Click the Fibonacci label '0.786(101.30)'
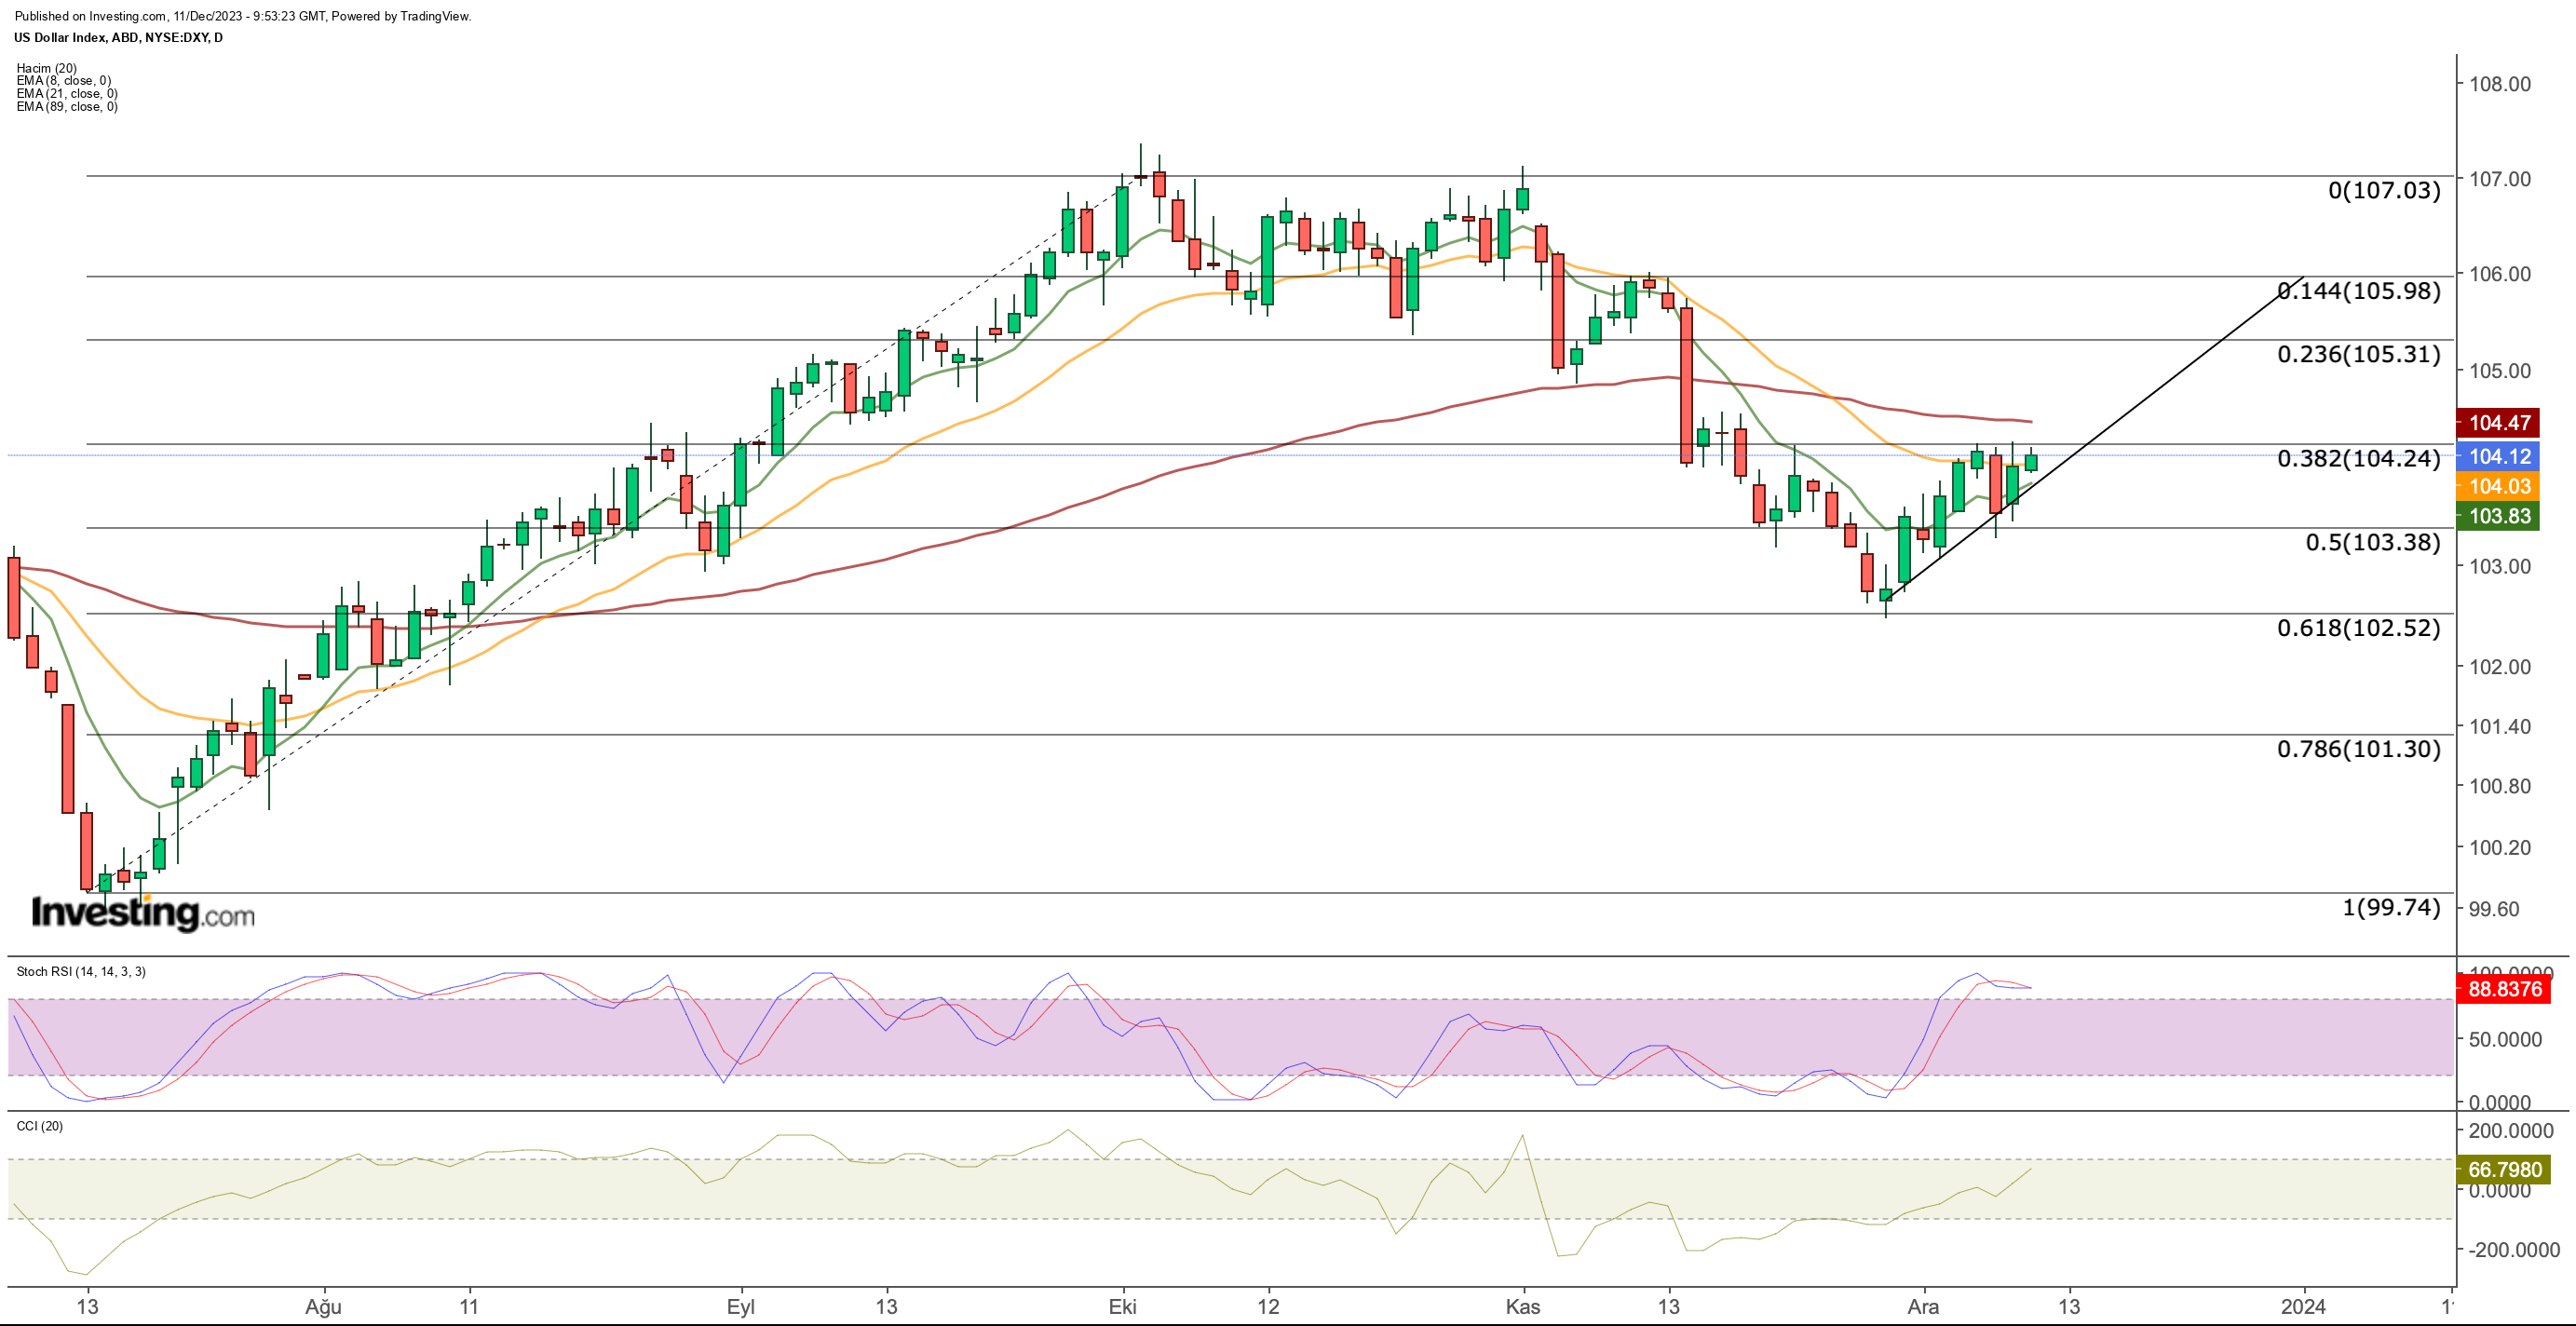Viewport: 2576px width, 1326px height. (x=2359, y=749)
